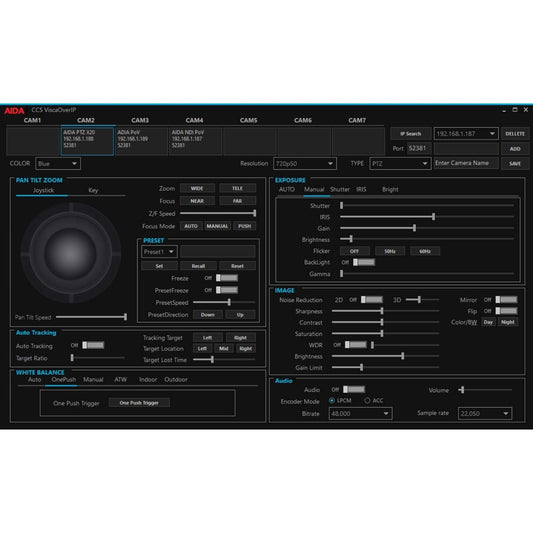Select the ACC encoder mode radio button
The image size is (533, 533).
[367, 400]
